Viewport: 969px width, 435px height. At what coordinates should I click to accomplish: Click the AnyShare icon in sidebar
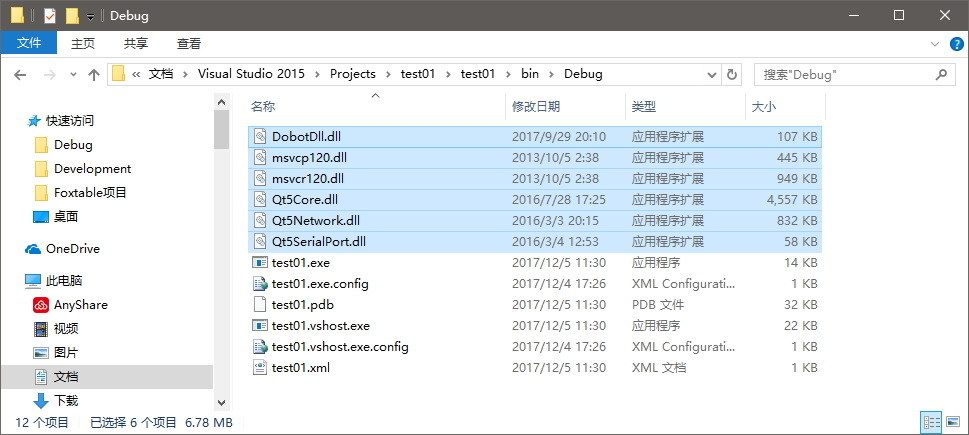(41, 305)
